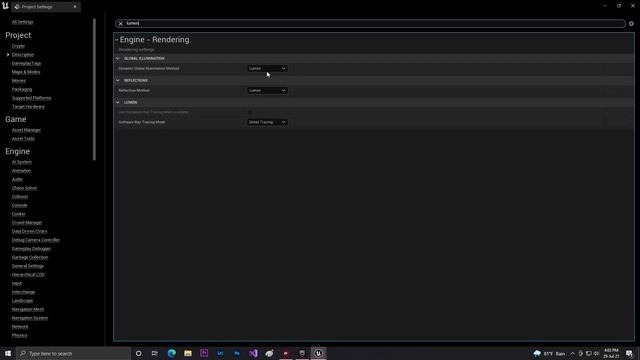Open the weather widget in taskbar
The height and width of the screenshot is (360, 640).
pyautogui.click(x=549, y=353)
